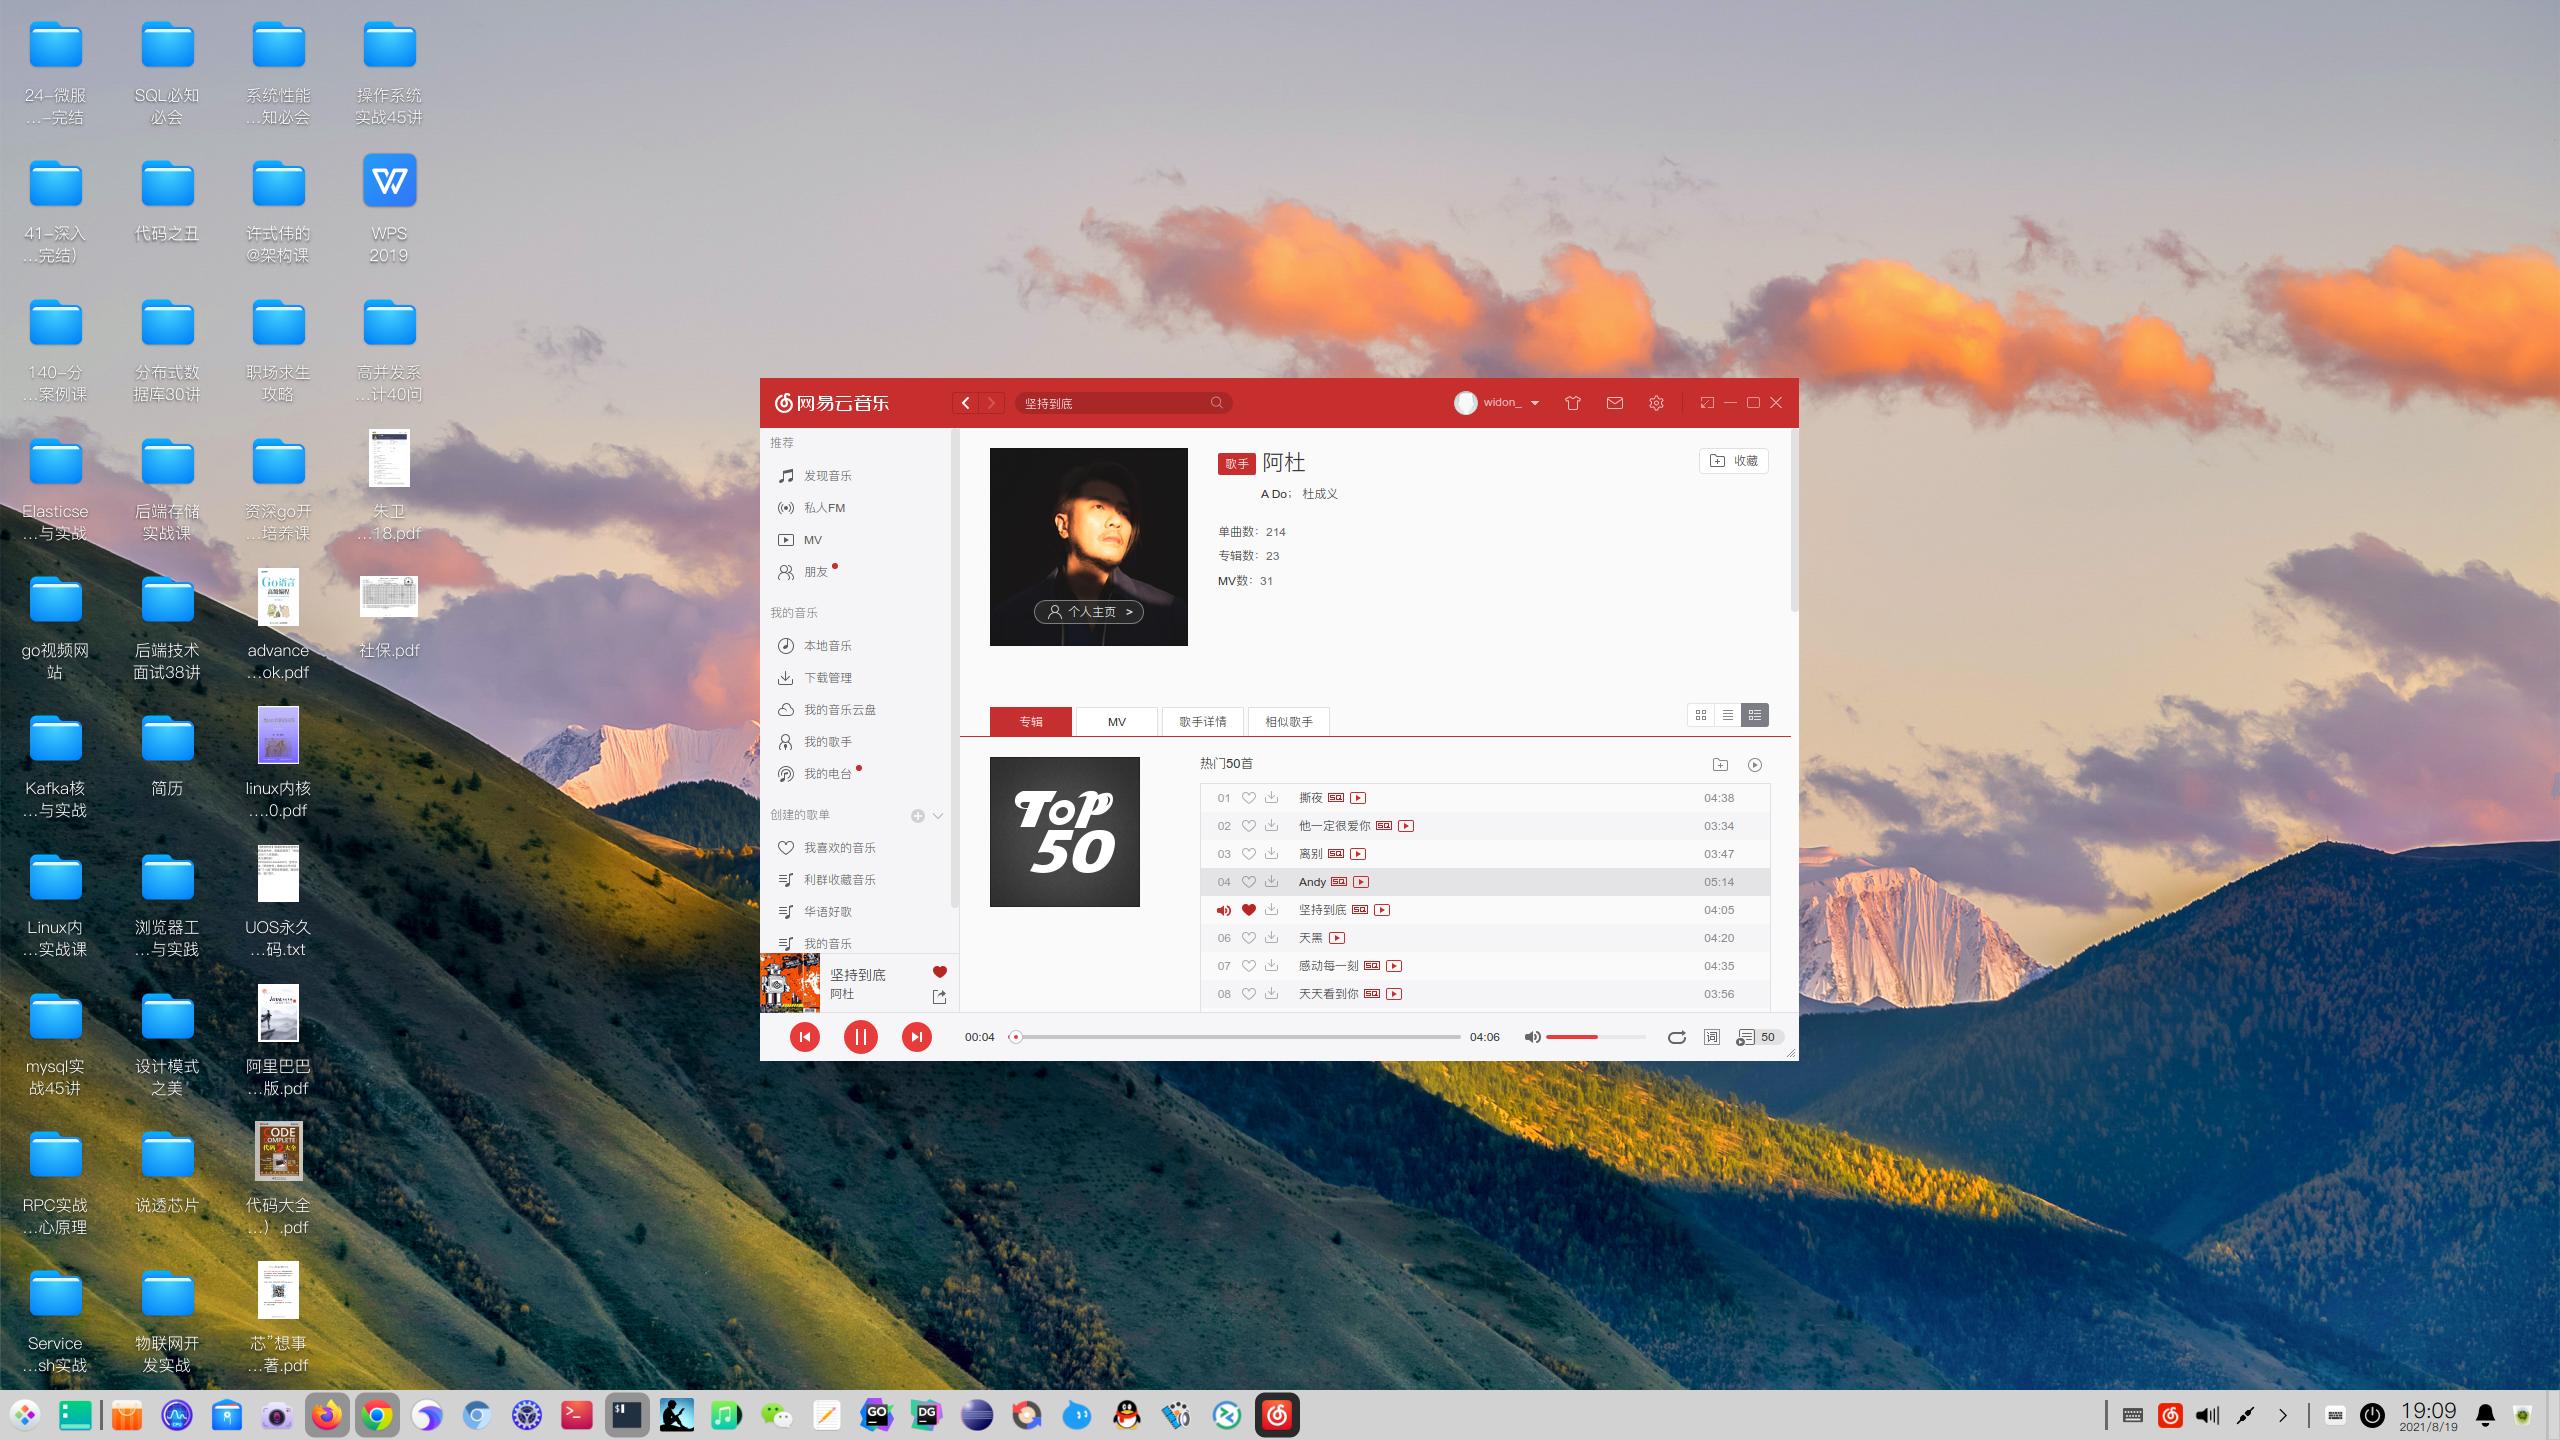Toggle the loop playback mode
The height and width of the screenshot is (1440, 2560).
pos(1677,1037)
